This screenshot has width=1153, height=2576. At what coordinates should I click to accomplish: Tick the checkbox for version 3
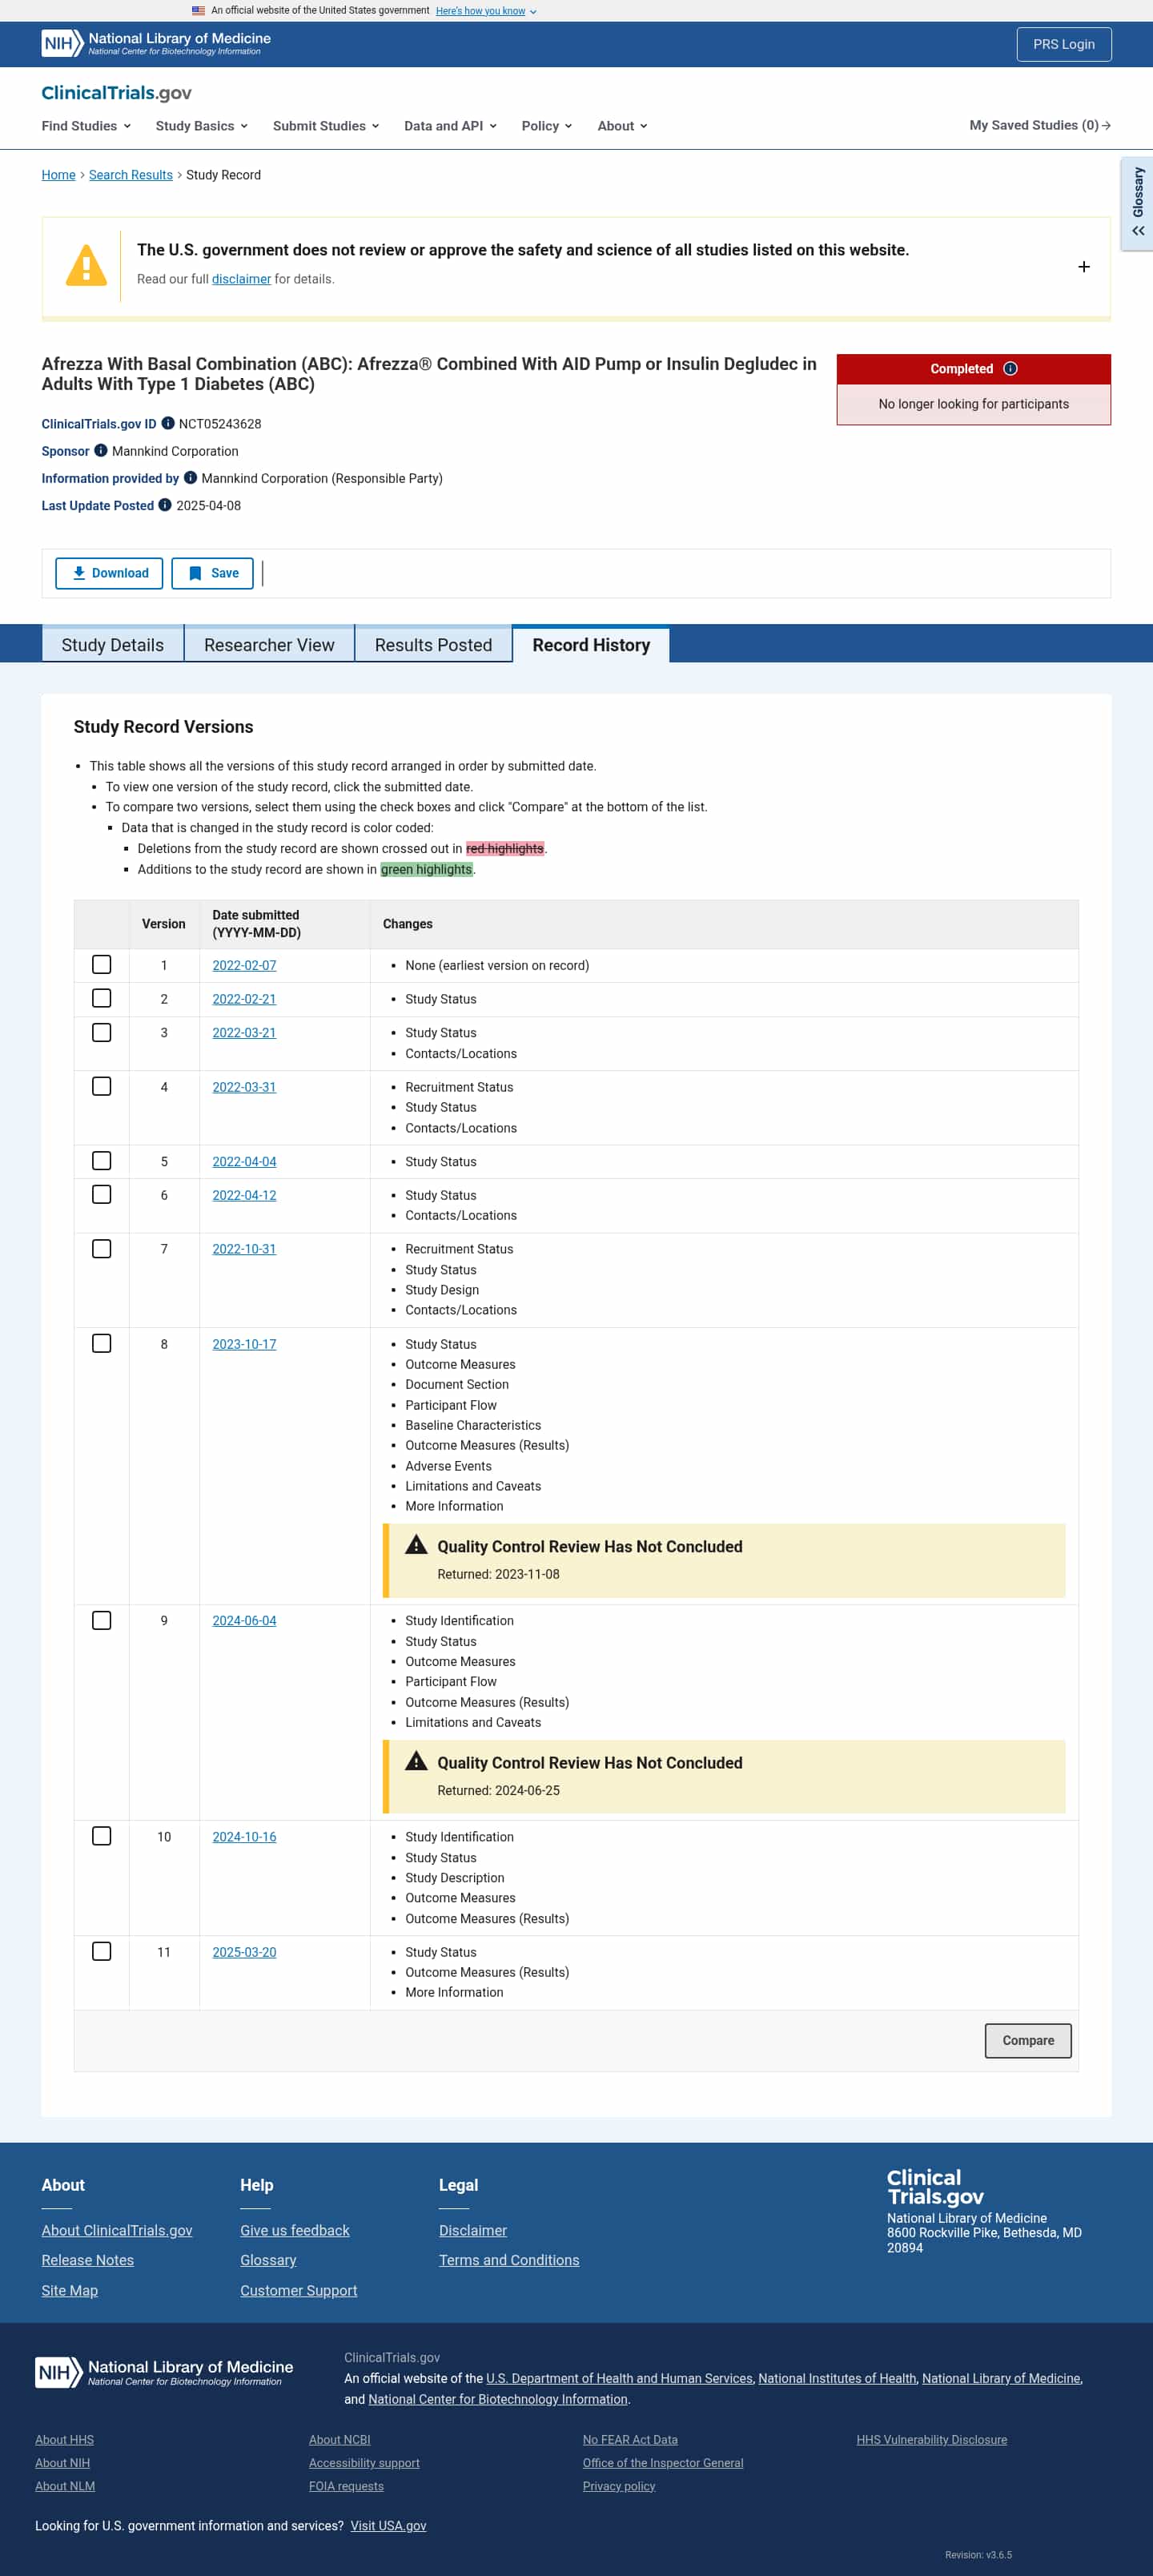[102, 1032]
